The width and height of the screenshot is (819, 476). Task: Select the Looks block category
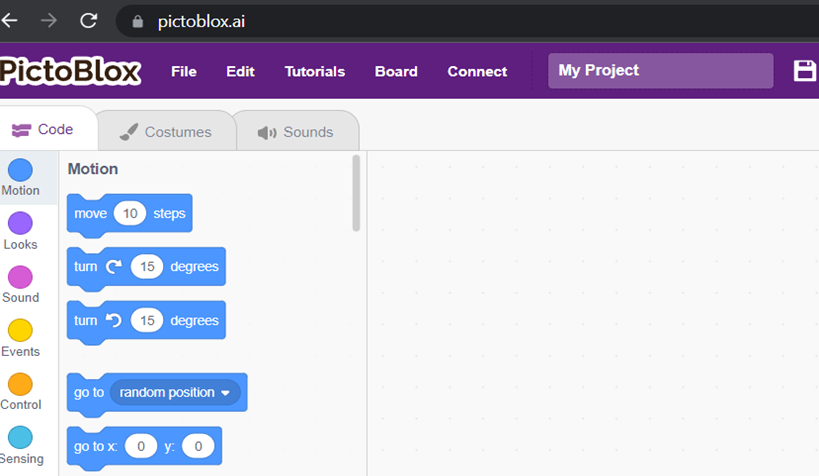pos(21,231)
